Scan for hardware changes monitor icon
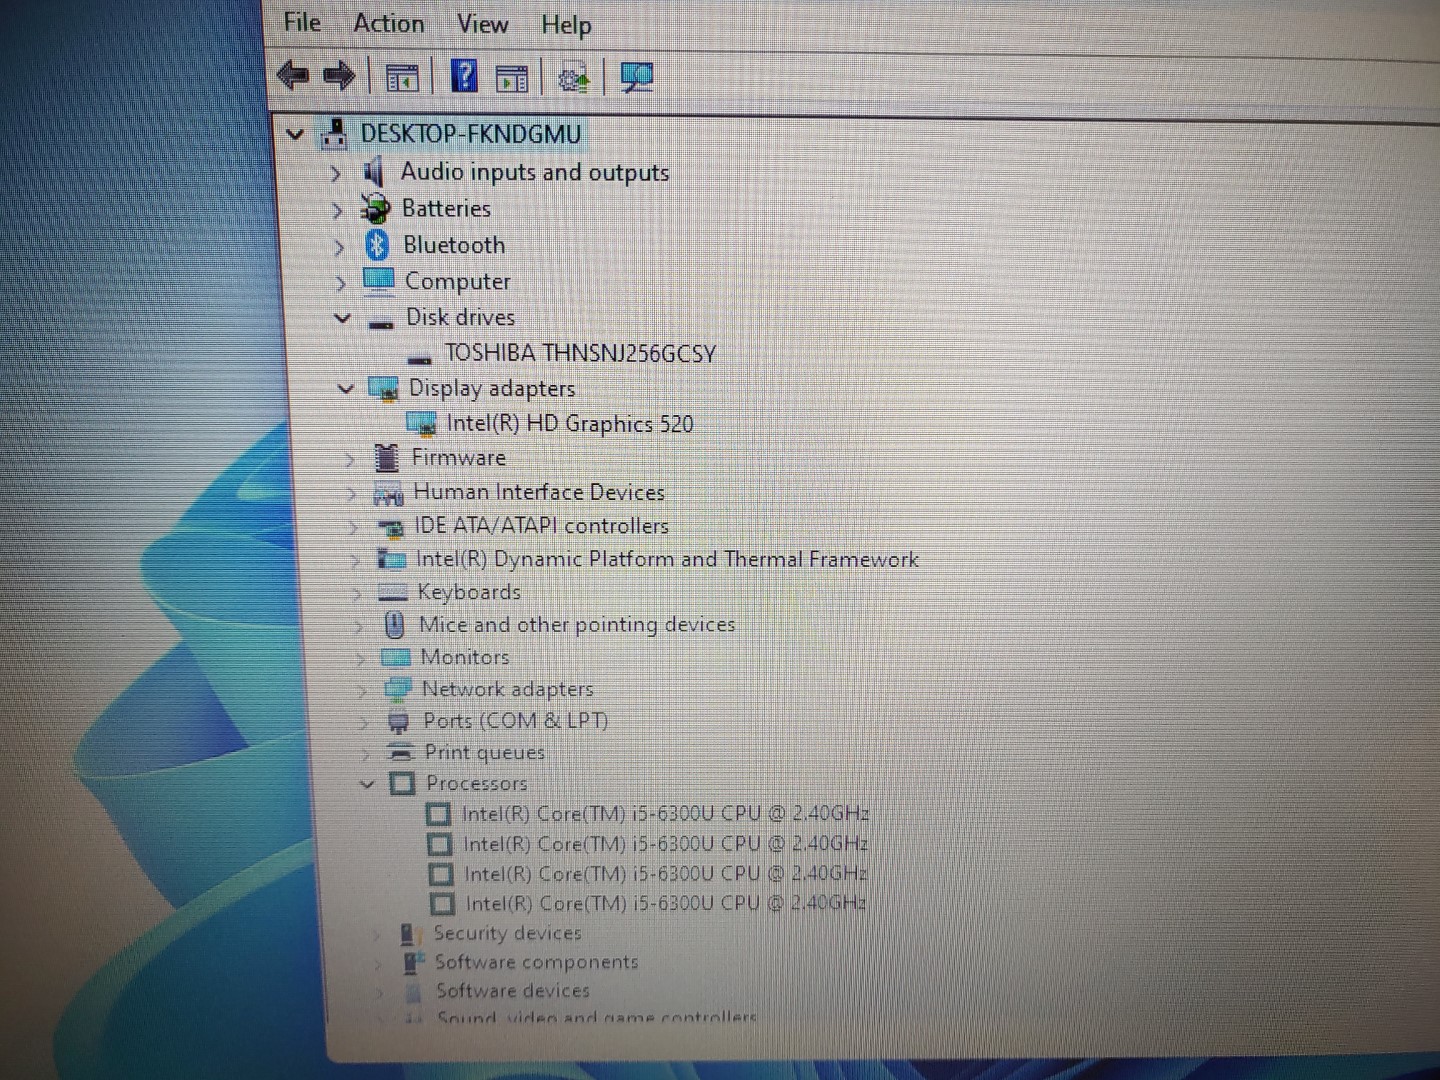Image resolution: width=1440 pixels, height=1080 pixels. pyautogui.click(x=636, y=77)
